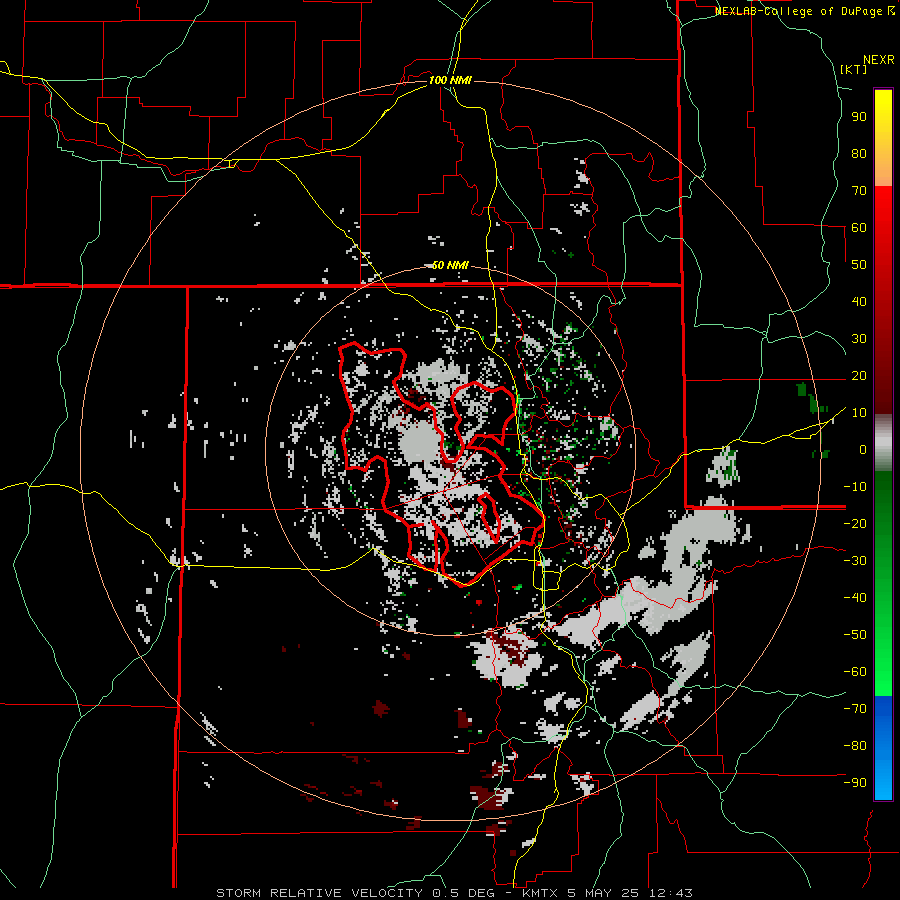
Task: Select the positive 60 knot scale label
Action: [859, 228]
